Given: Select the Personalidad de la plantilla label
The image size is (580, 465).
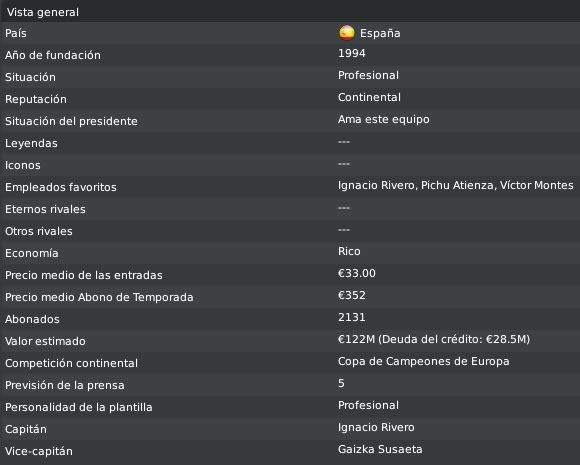Looking at the screenshot, I should pos(79,407).
